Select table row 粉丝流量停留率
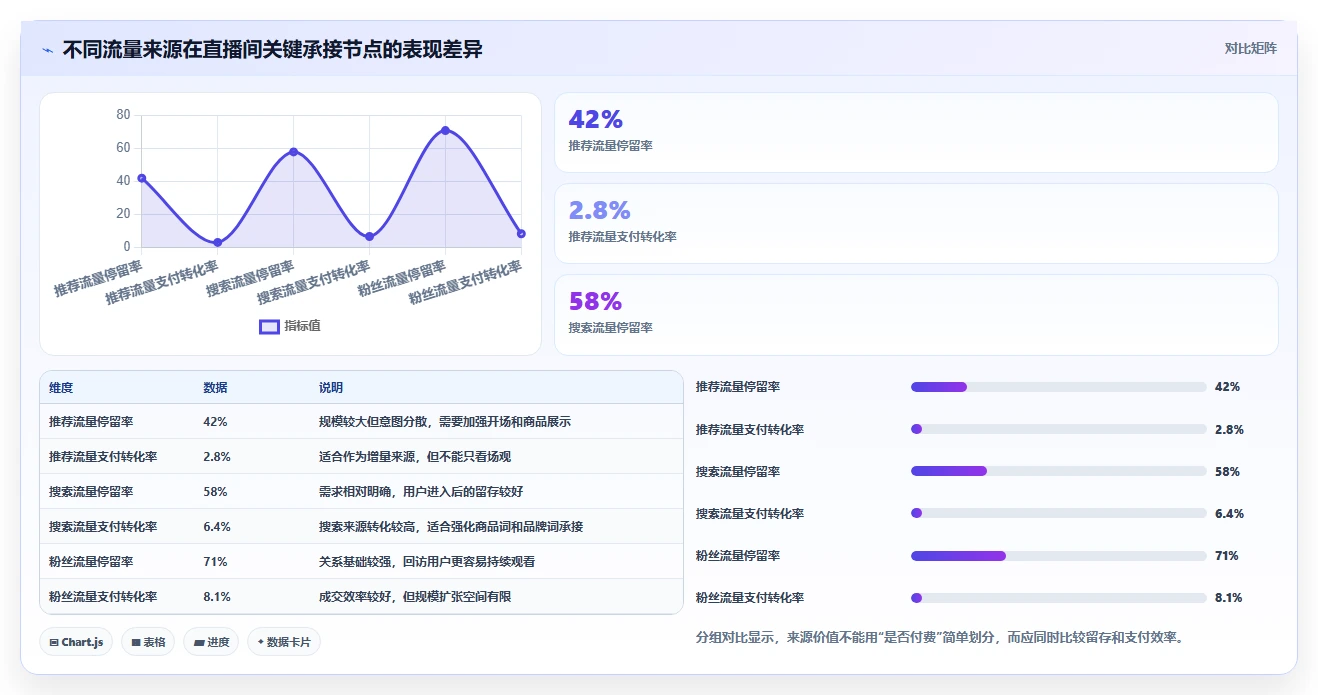Image resolution: width=1318 pixels, height=695 pixels. [x=361, y=562]
